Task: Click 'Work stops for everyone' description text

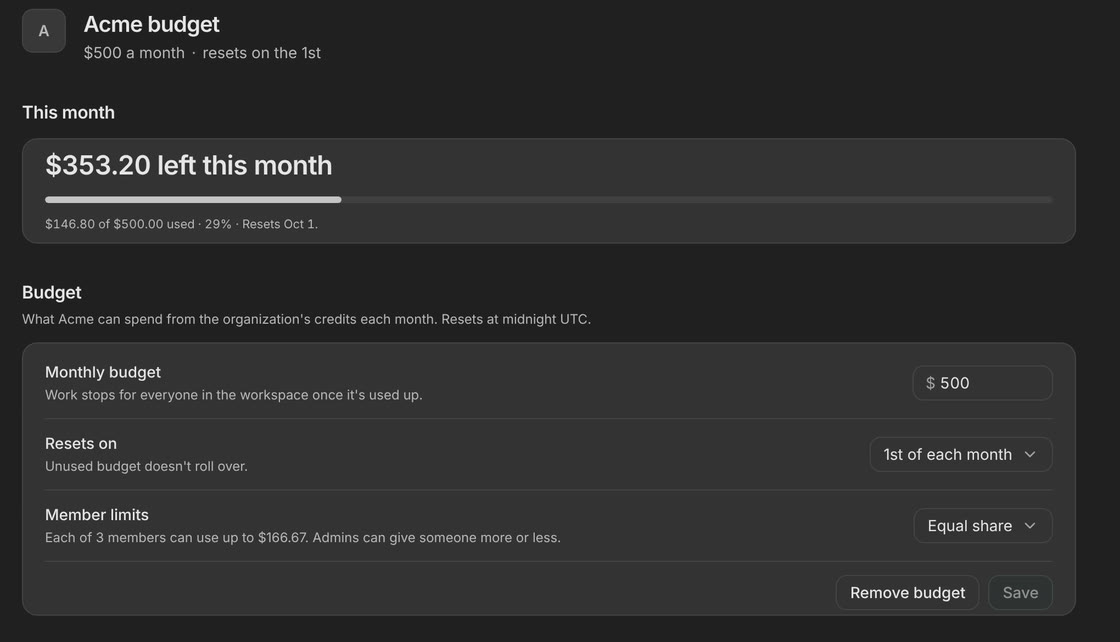Action: [234, 395]
